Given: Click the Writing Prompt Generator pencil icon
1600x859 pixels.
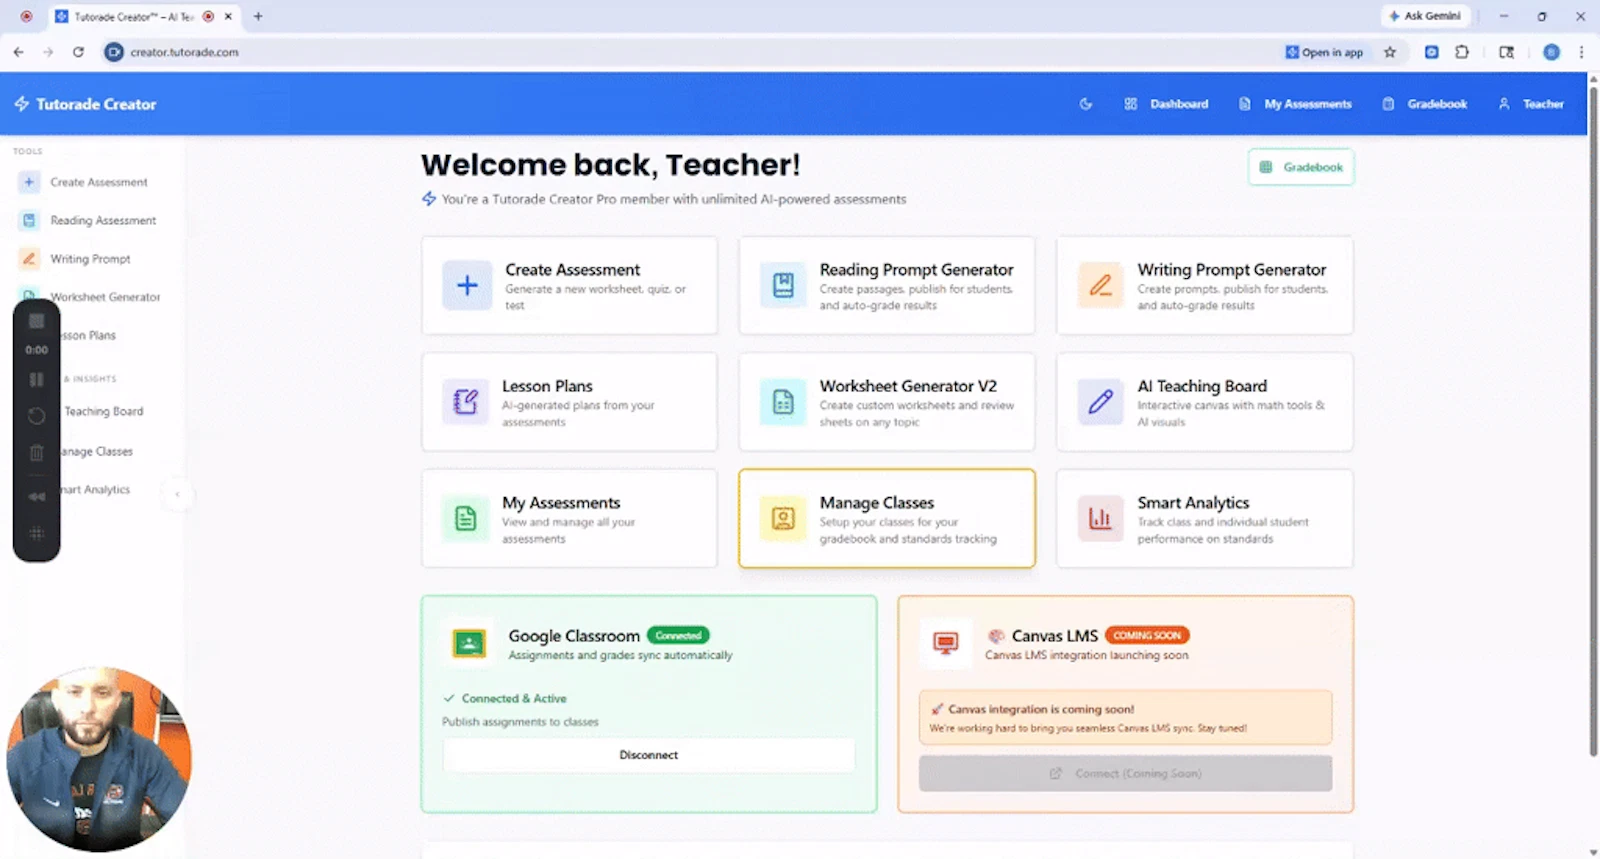Looking at the screenshot, I should tap(1100, 285).
